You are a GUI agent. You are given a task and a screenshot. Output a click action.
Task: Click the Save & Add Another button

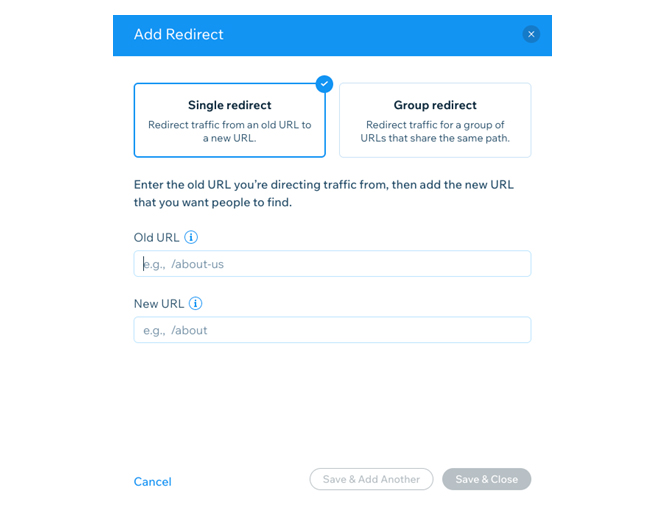[x=371, y=479]
